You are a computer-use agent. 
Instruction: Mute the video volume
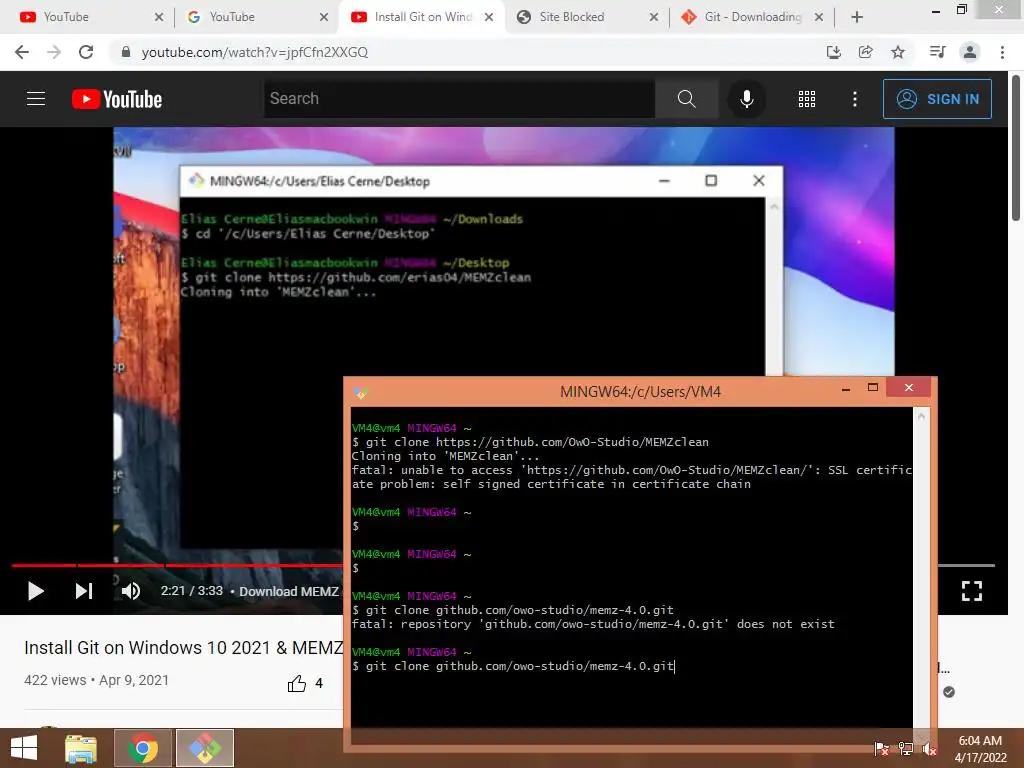pos(131,591)
